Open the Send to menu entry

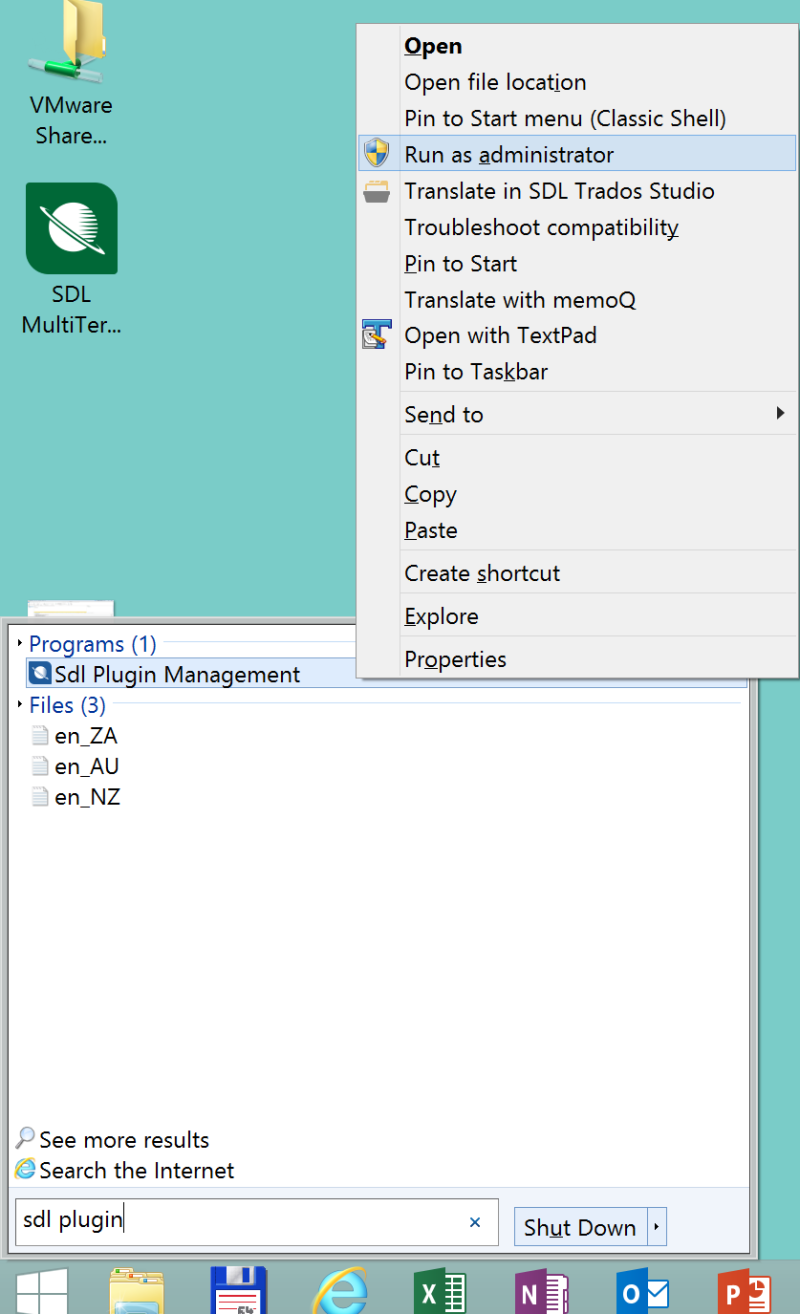578,413
